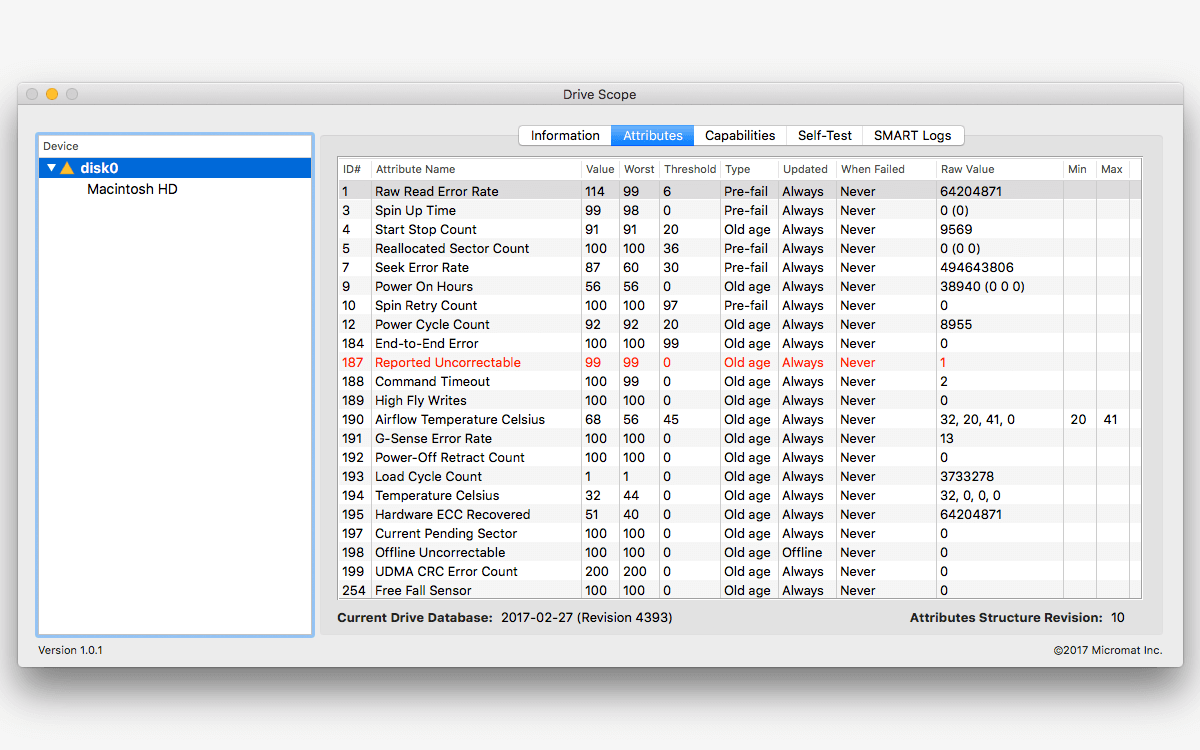Click the Threshold column header
Viewport: 1200px width, 750px height.
[690, 169]
